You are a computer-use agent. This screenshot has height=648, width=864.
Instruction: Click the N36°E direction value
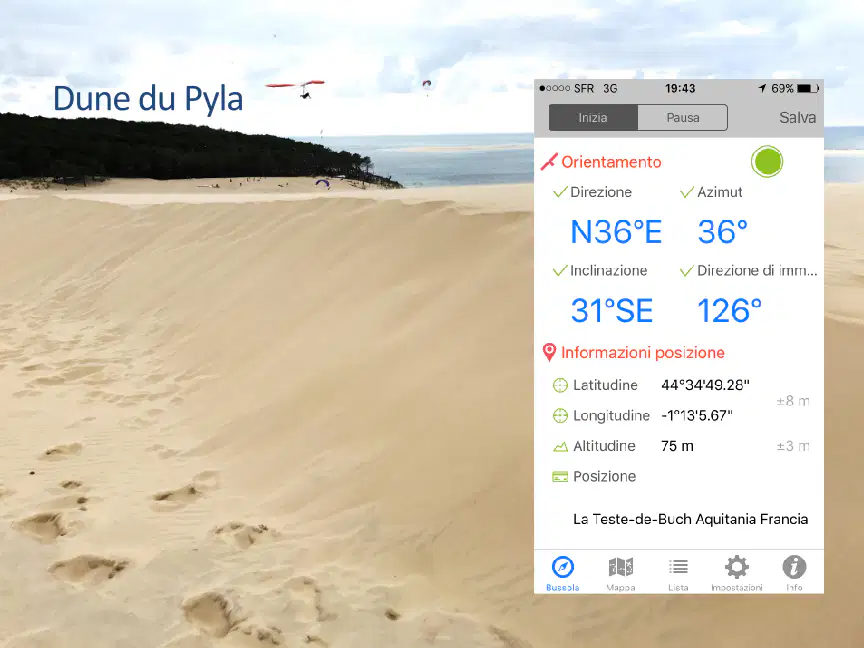pos(616,232)
